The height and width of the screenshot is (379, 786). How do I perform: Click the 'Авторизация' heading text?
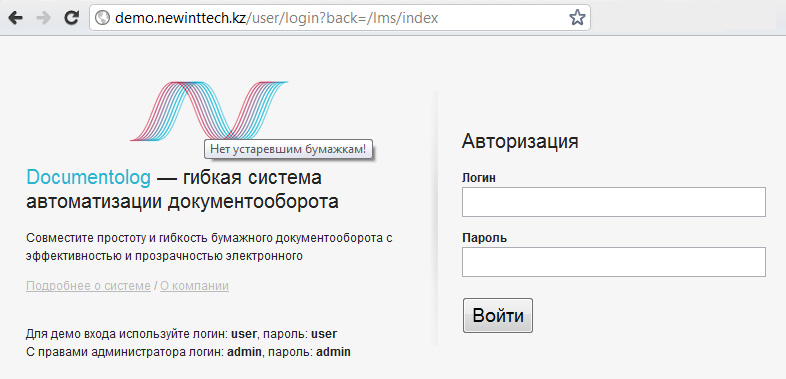[520, 141]
